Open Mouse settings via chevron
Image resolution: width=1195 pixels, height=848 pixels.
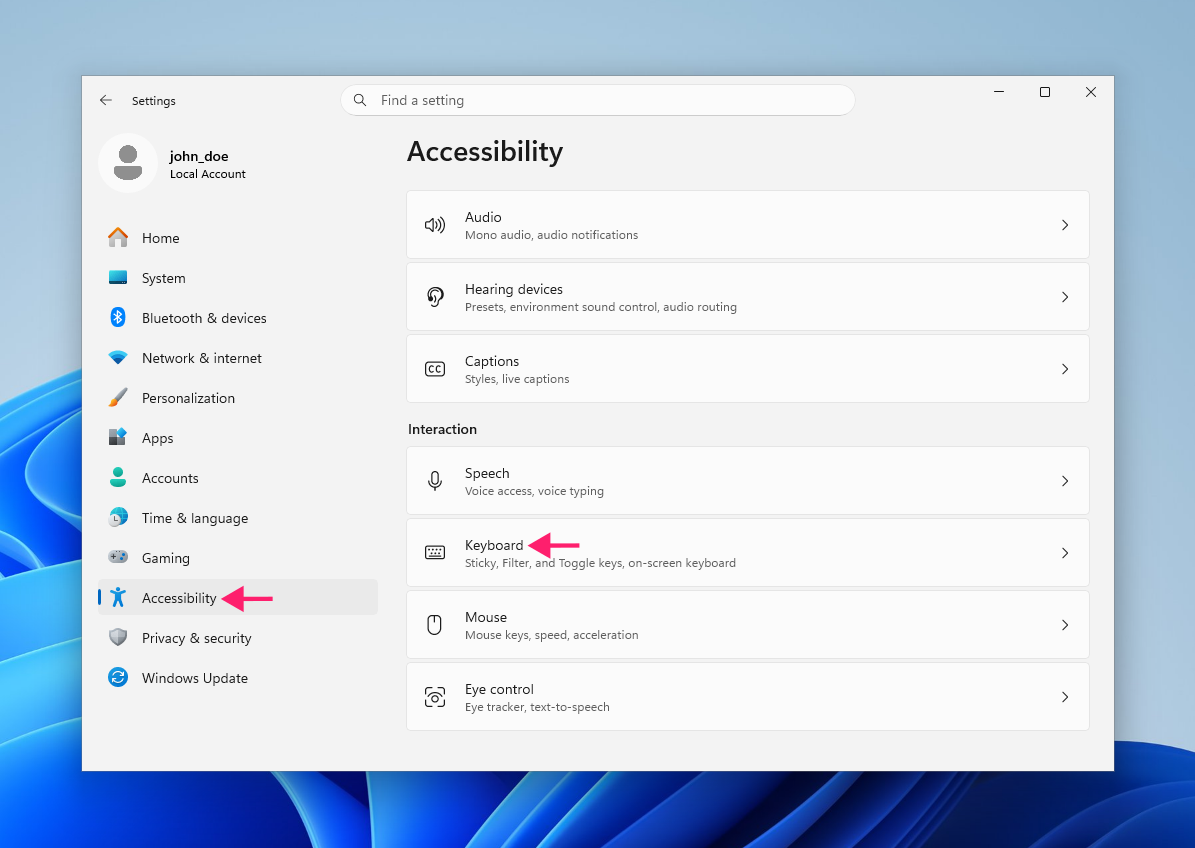1065,625
